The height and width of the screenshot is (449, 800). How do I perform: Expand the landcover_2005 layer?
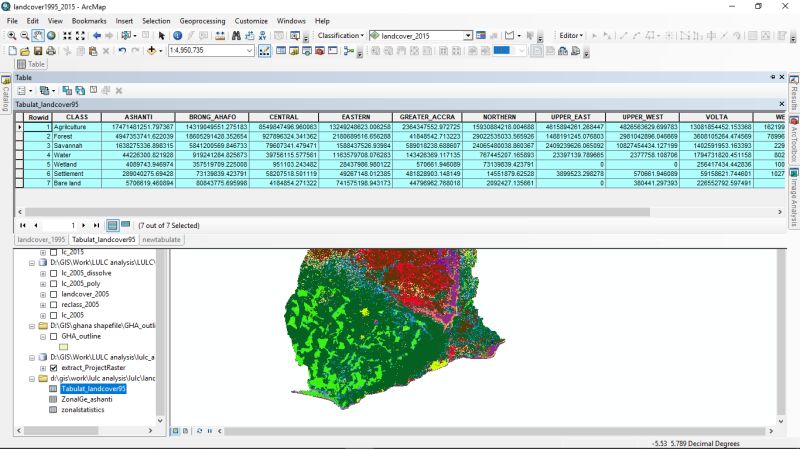coord(43,294)
